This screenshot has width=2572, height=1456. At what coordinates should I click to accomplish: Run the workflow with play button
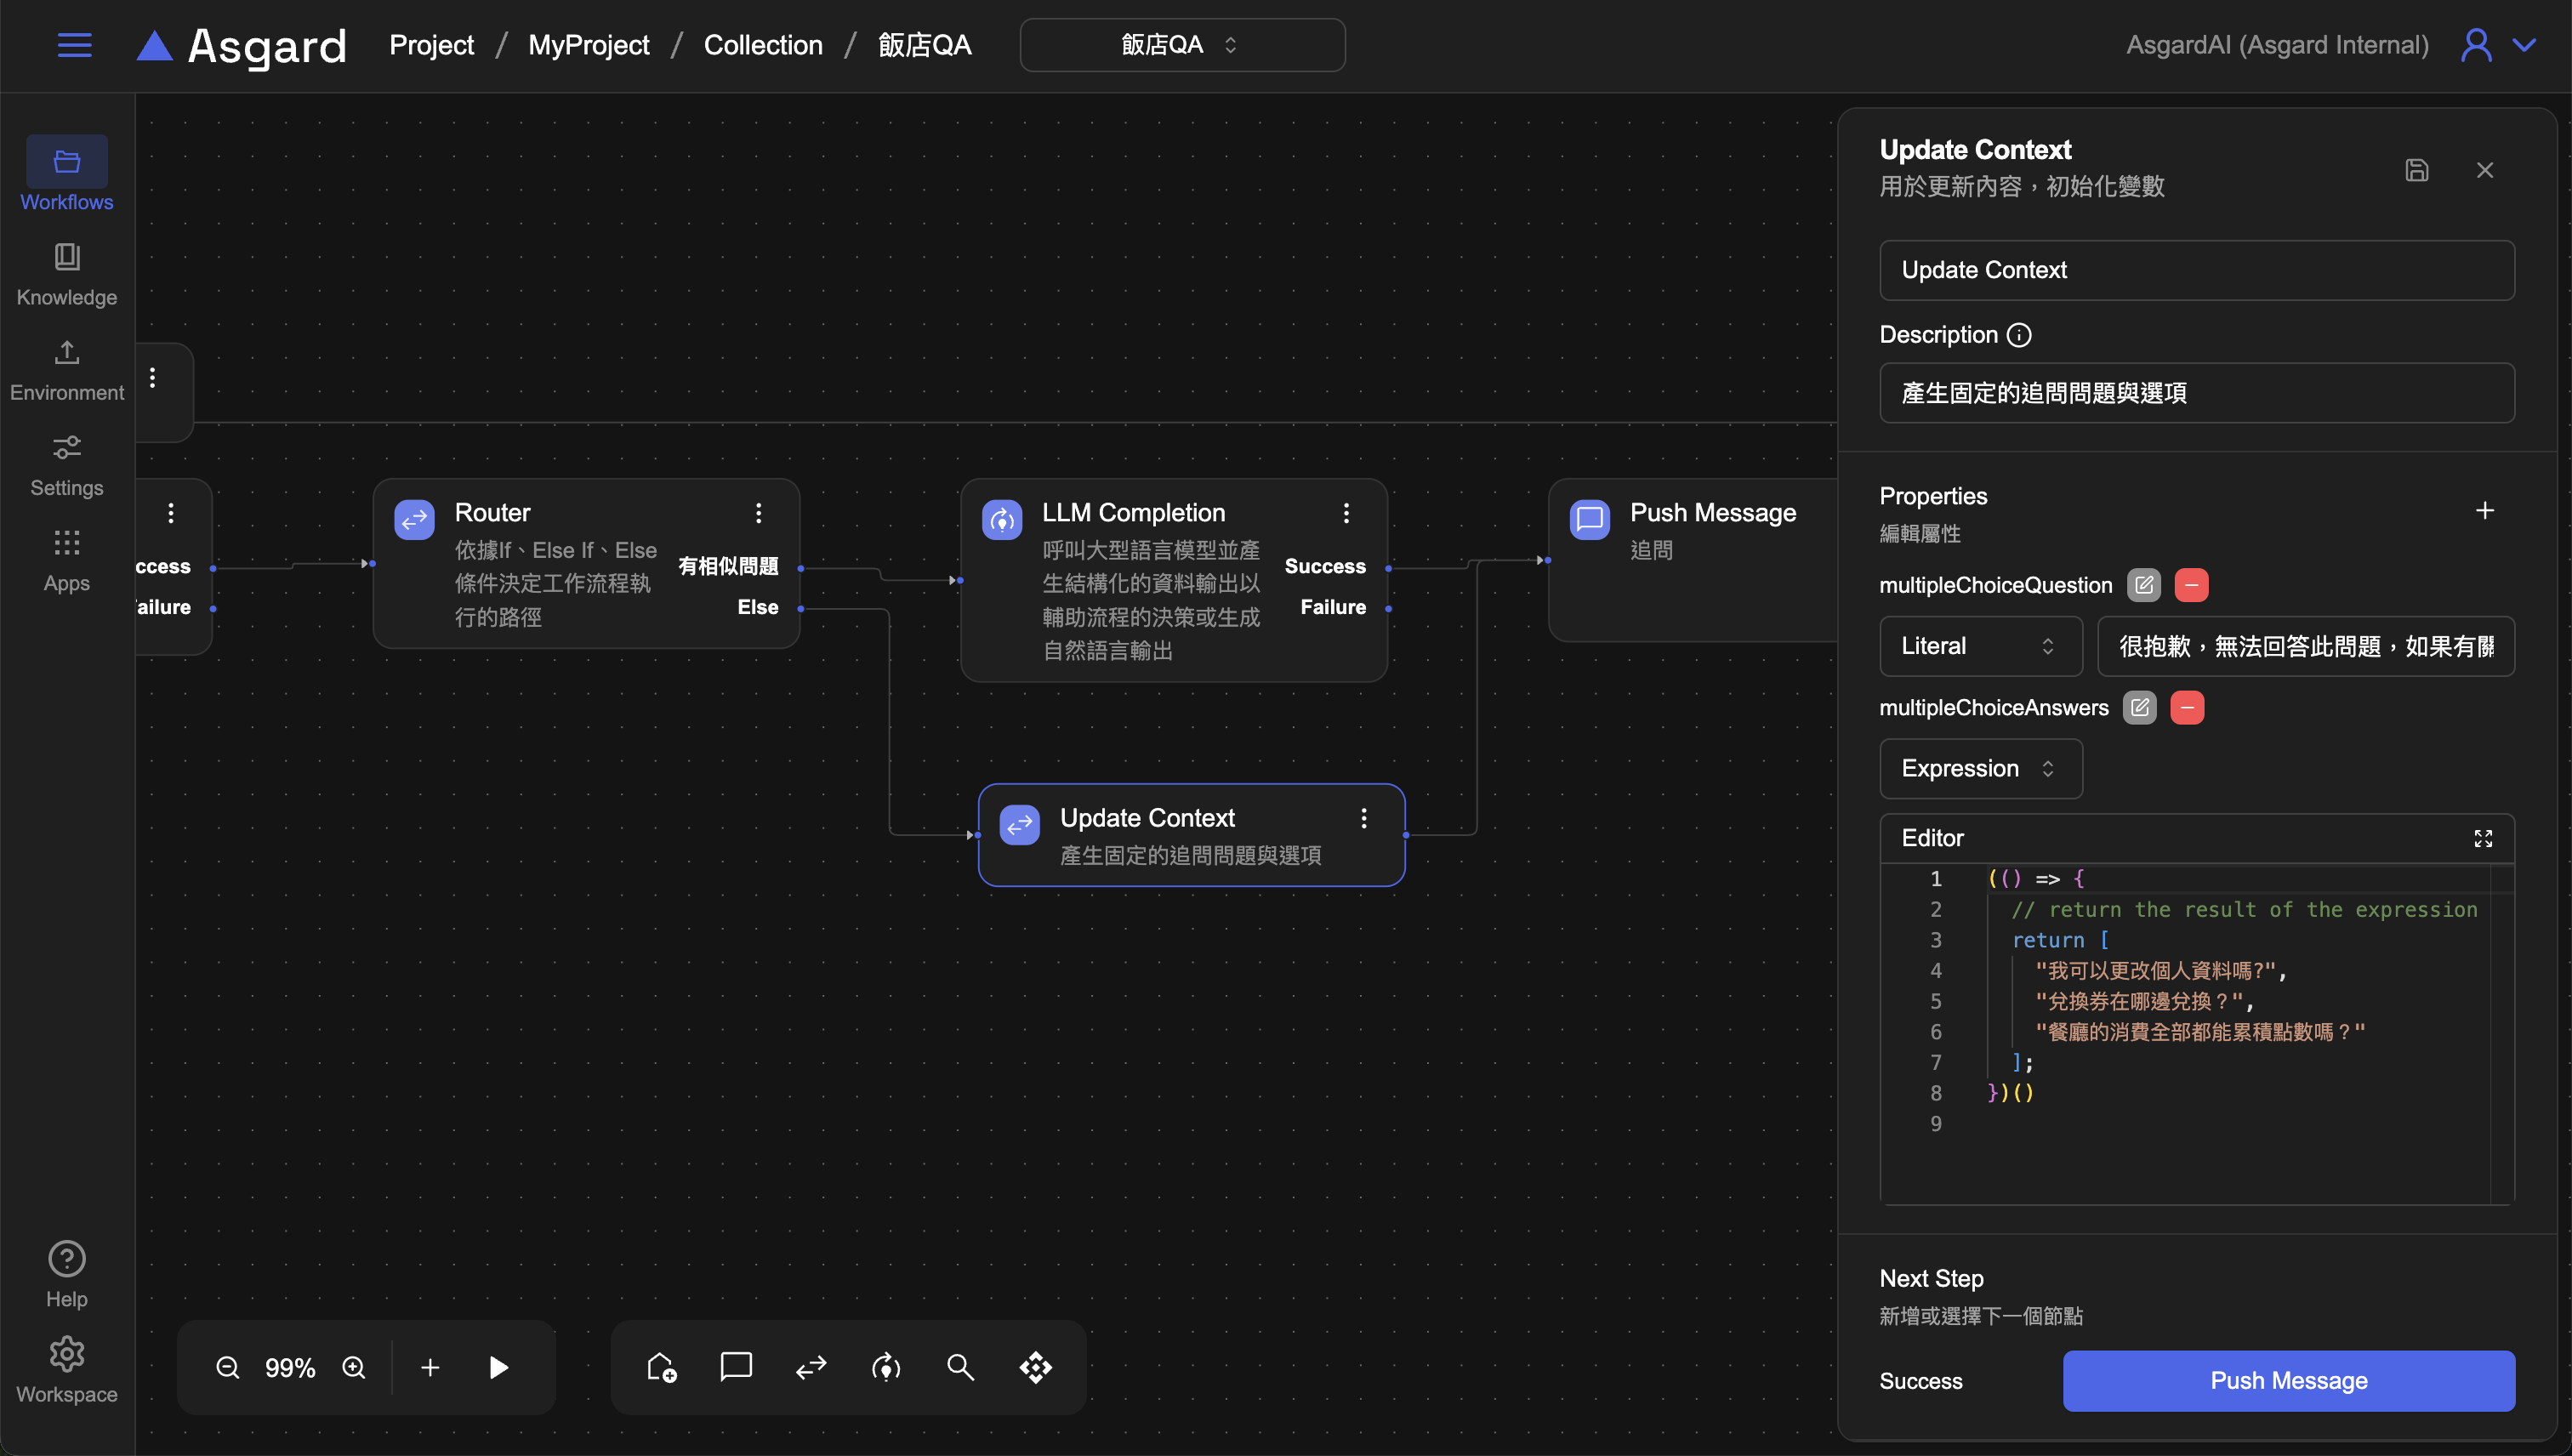click(498, 1367)
